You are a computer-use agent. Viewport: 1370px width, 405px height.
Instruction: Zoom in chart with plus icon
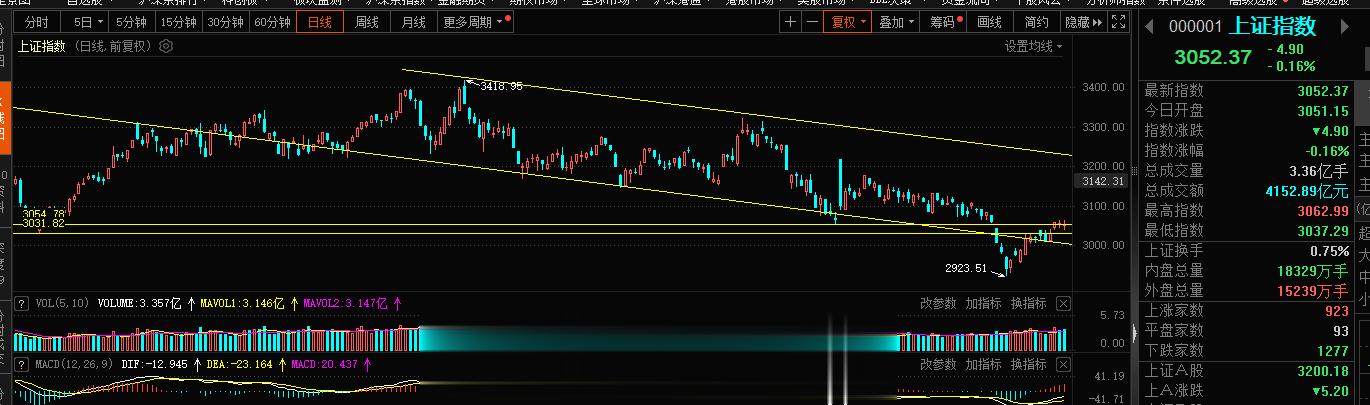point(791,22)
